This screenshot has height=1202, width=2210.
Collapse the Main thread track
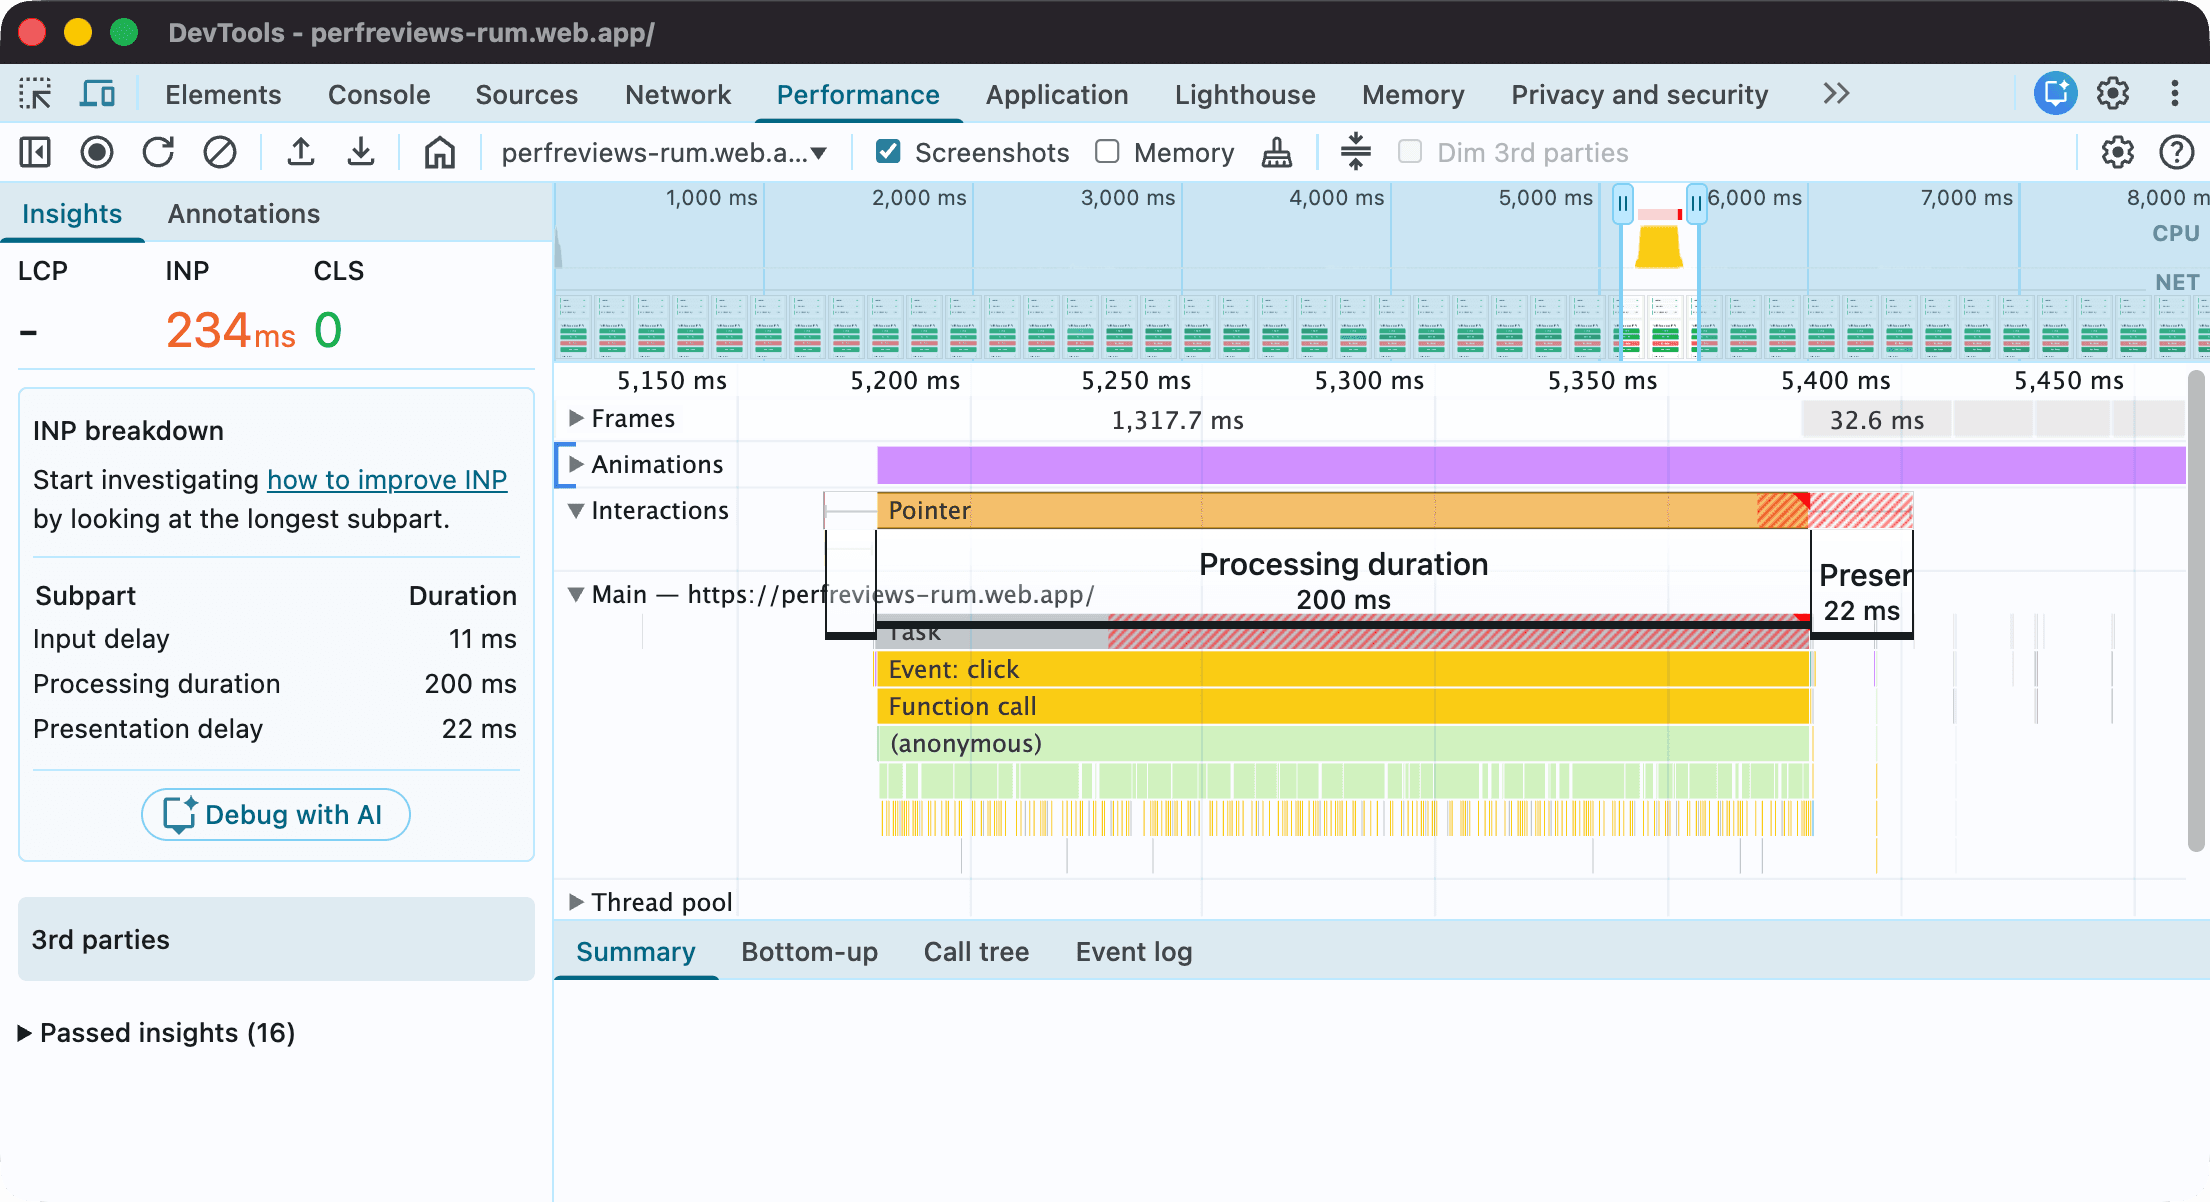coord(576,594)
